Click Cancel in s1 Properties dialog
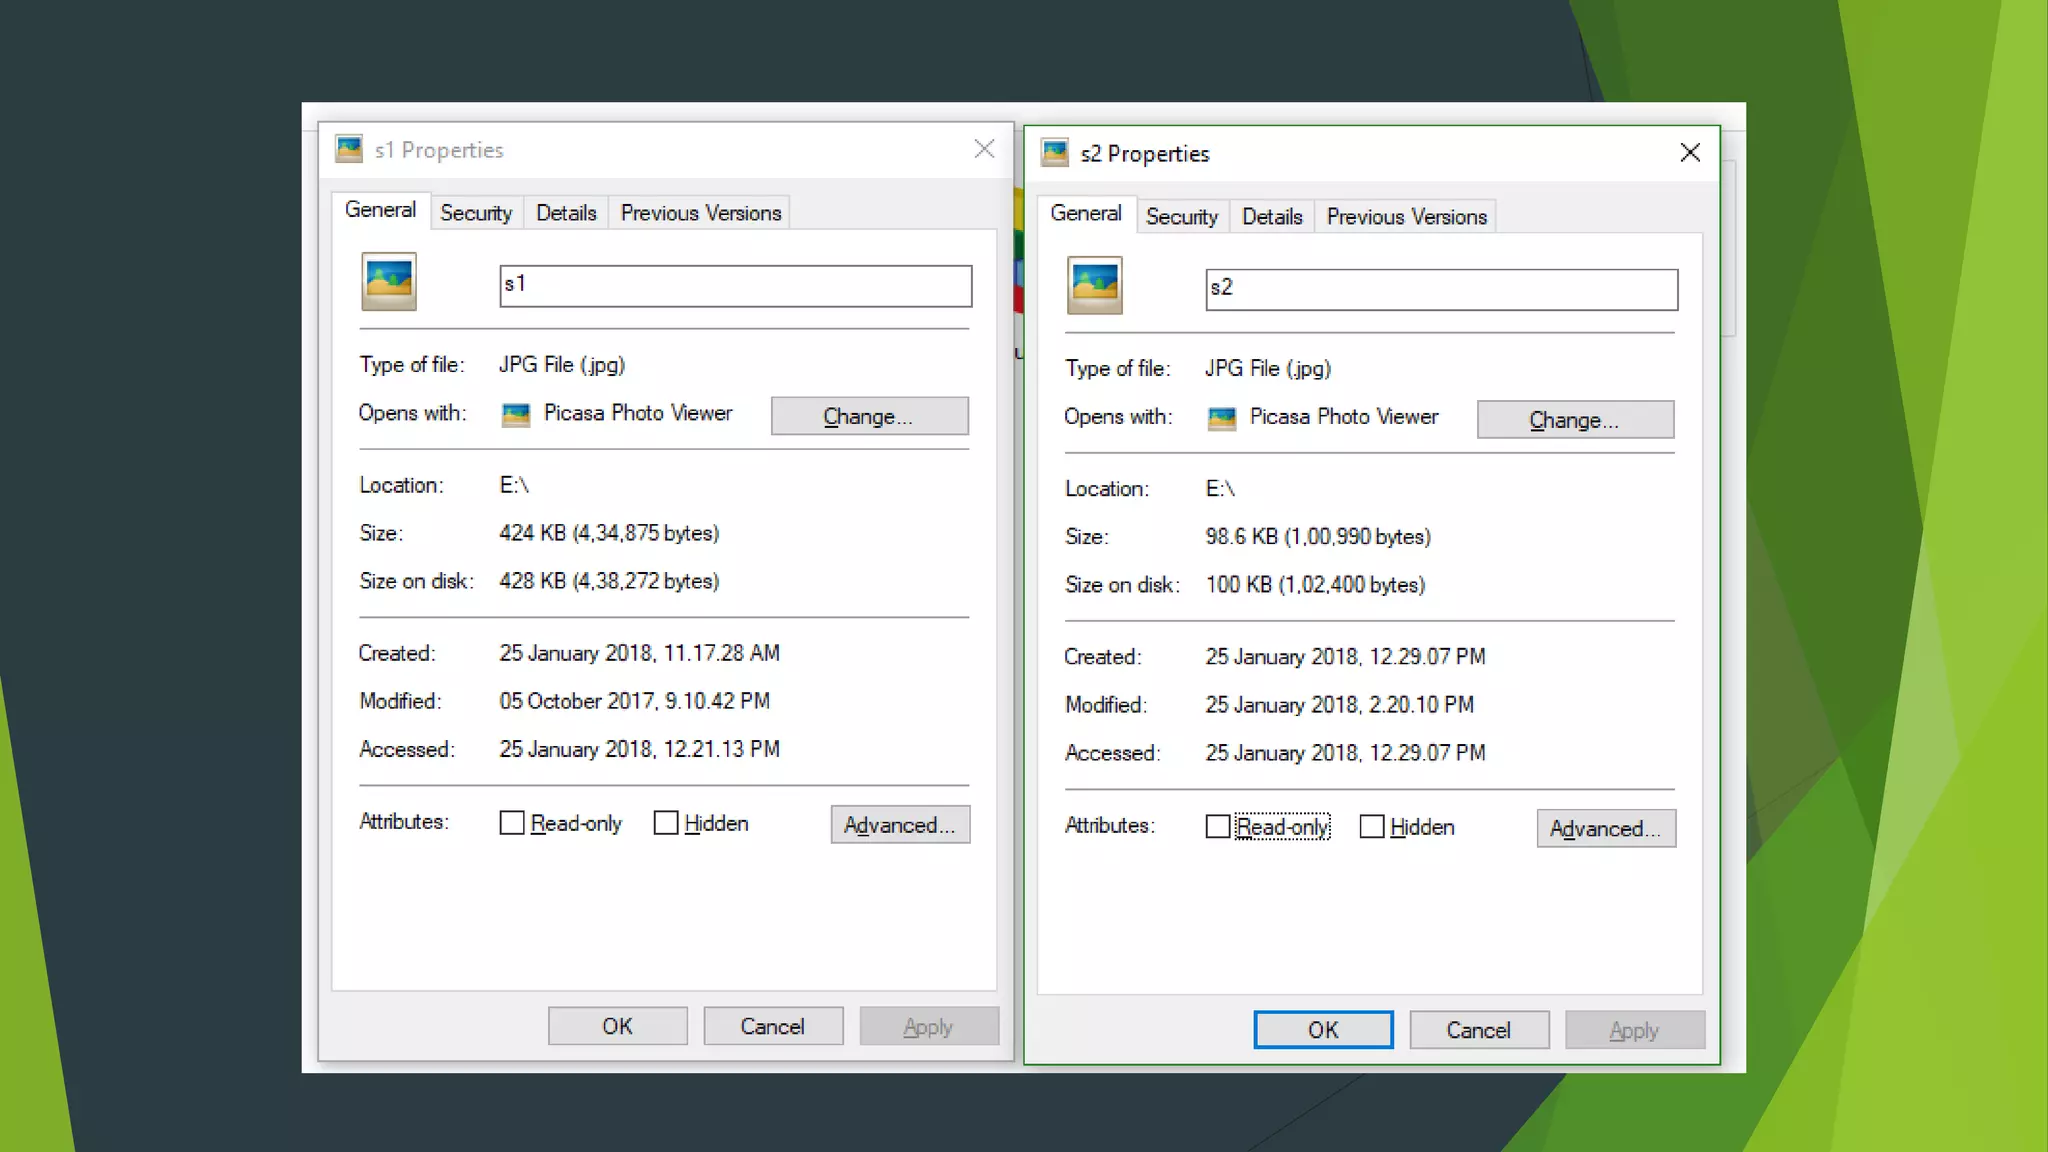The height and width of the screenshot is (1152, 2048). (772, 1026)
